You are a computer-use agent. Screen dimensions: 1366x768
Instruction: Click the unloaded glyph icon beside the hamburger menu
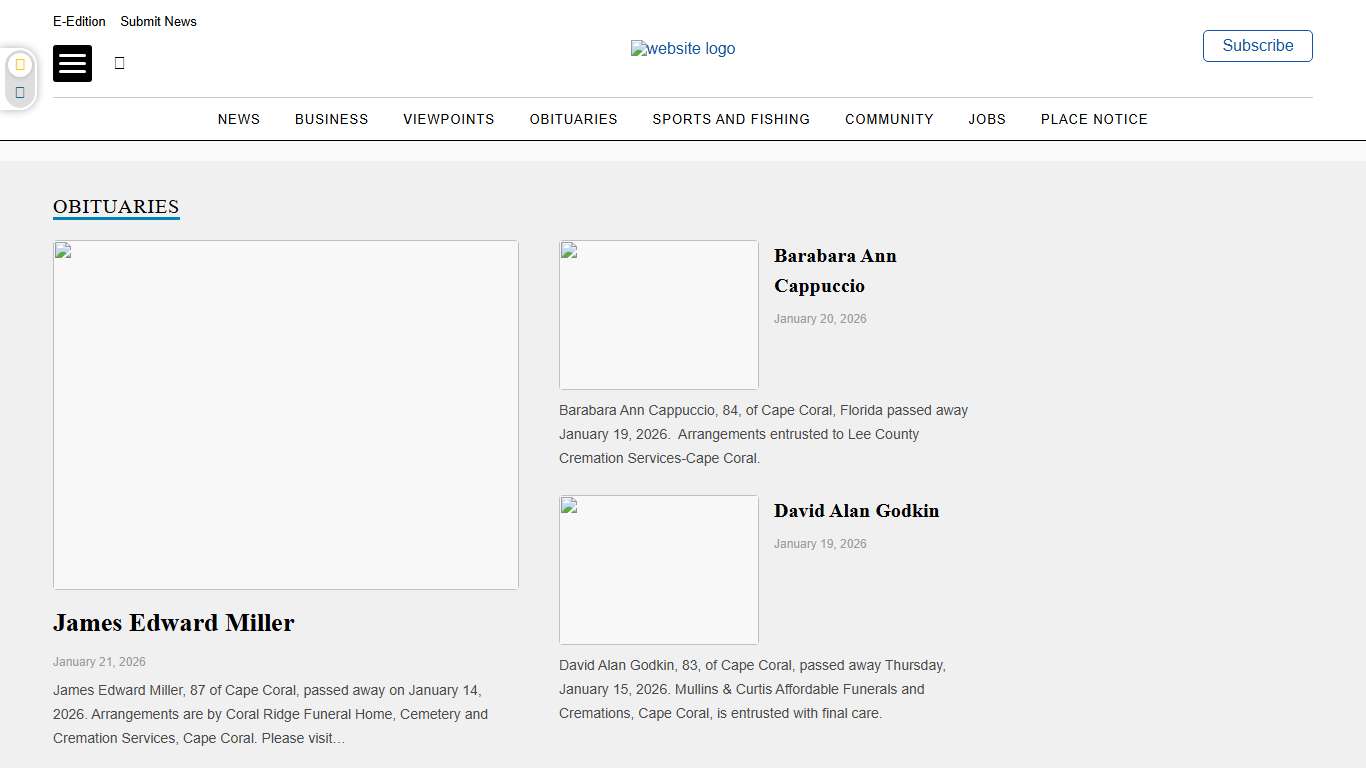click(120, 63)
